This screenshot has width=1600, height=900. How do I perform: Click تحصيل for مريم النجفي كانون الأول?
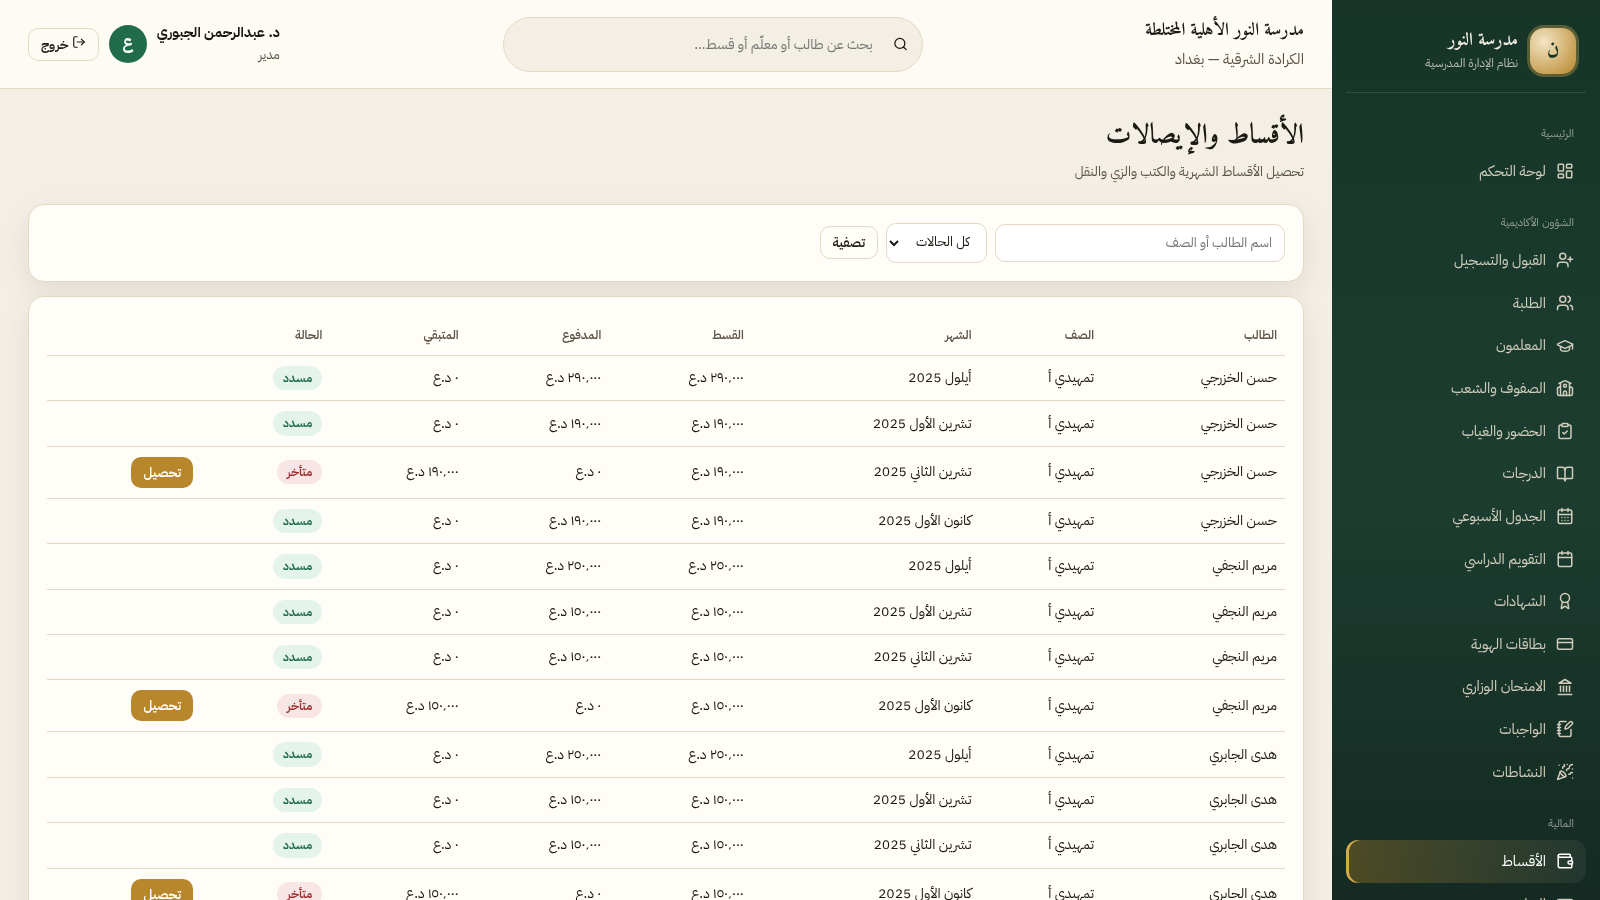click(162, 706)
